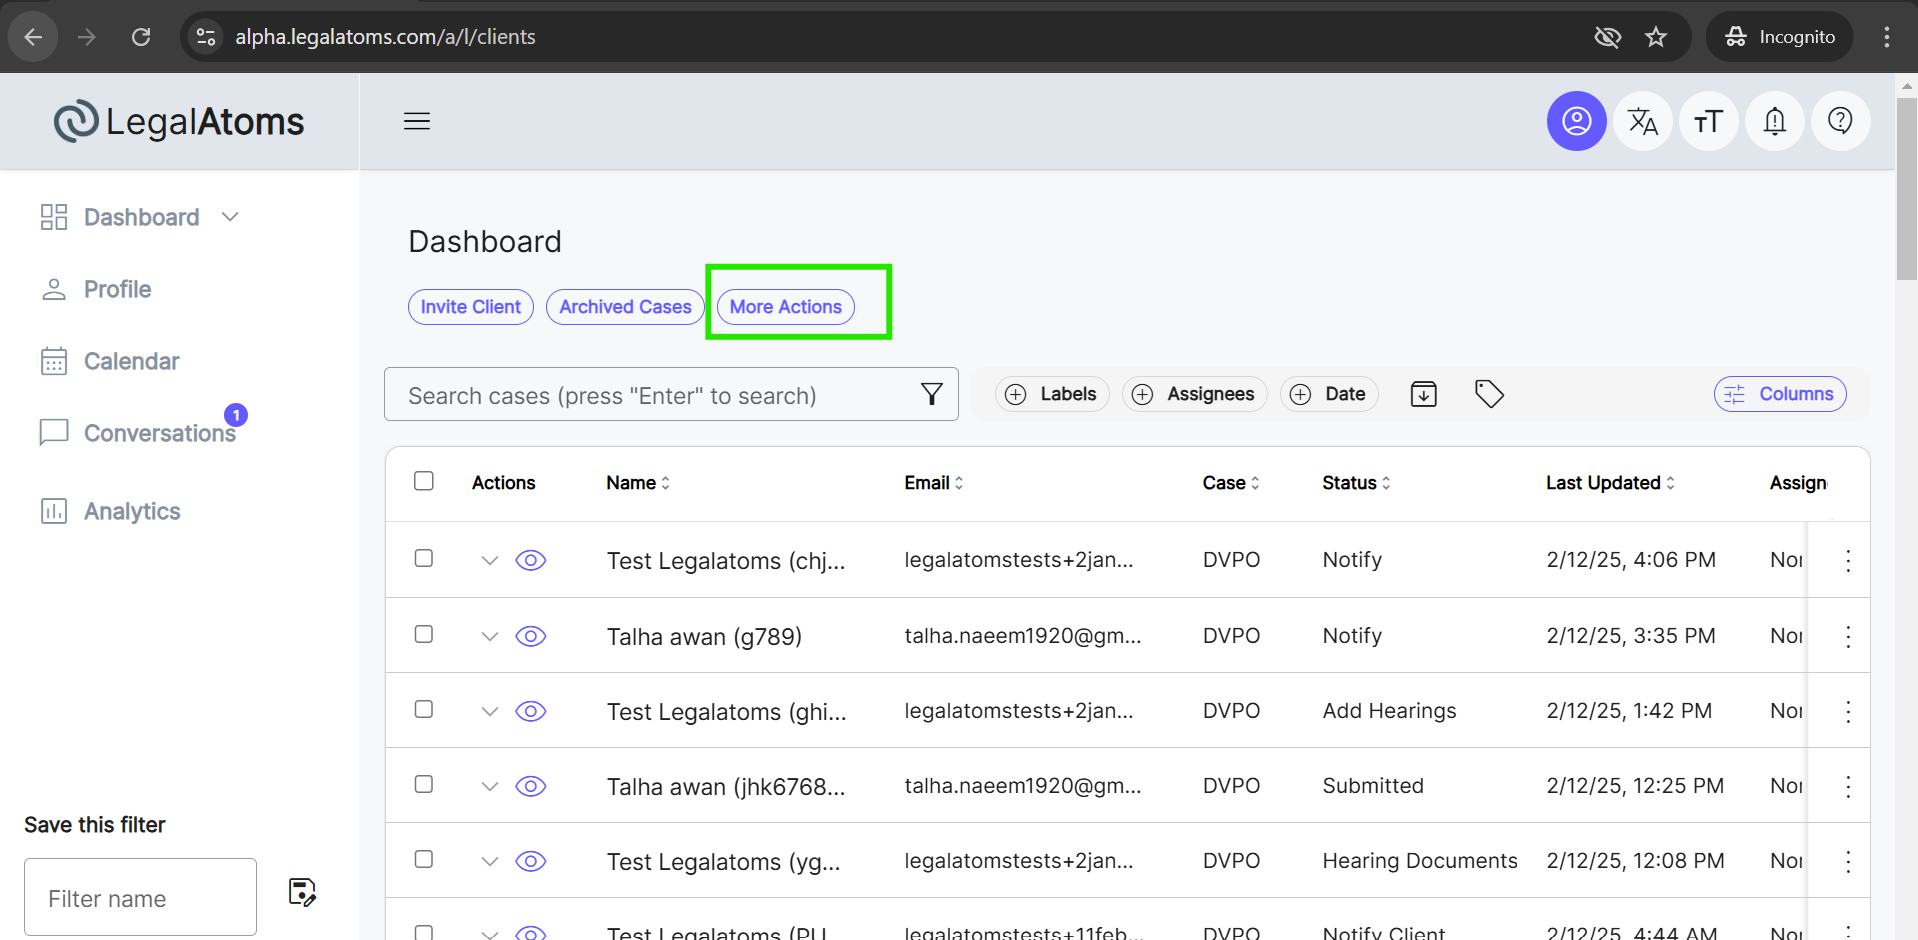Open row options for Test Legalatoms (chj...)
1918x940 pixels.
pyautogui.click(x=1848, y=560)
